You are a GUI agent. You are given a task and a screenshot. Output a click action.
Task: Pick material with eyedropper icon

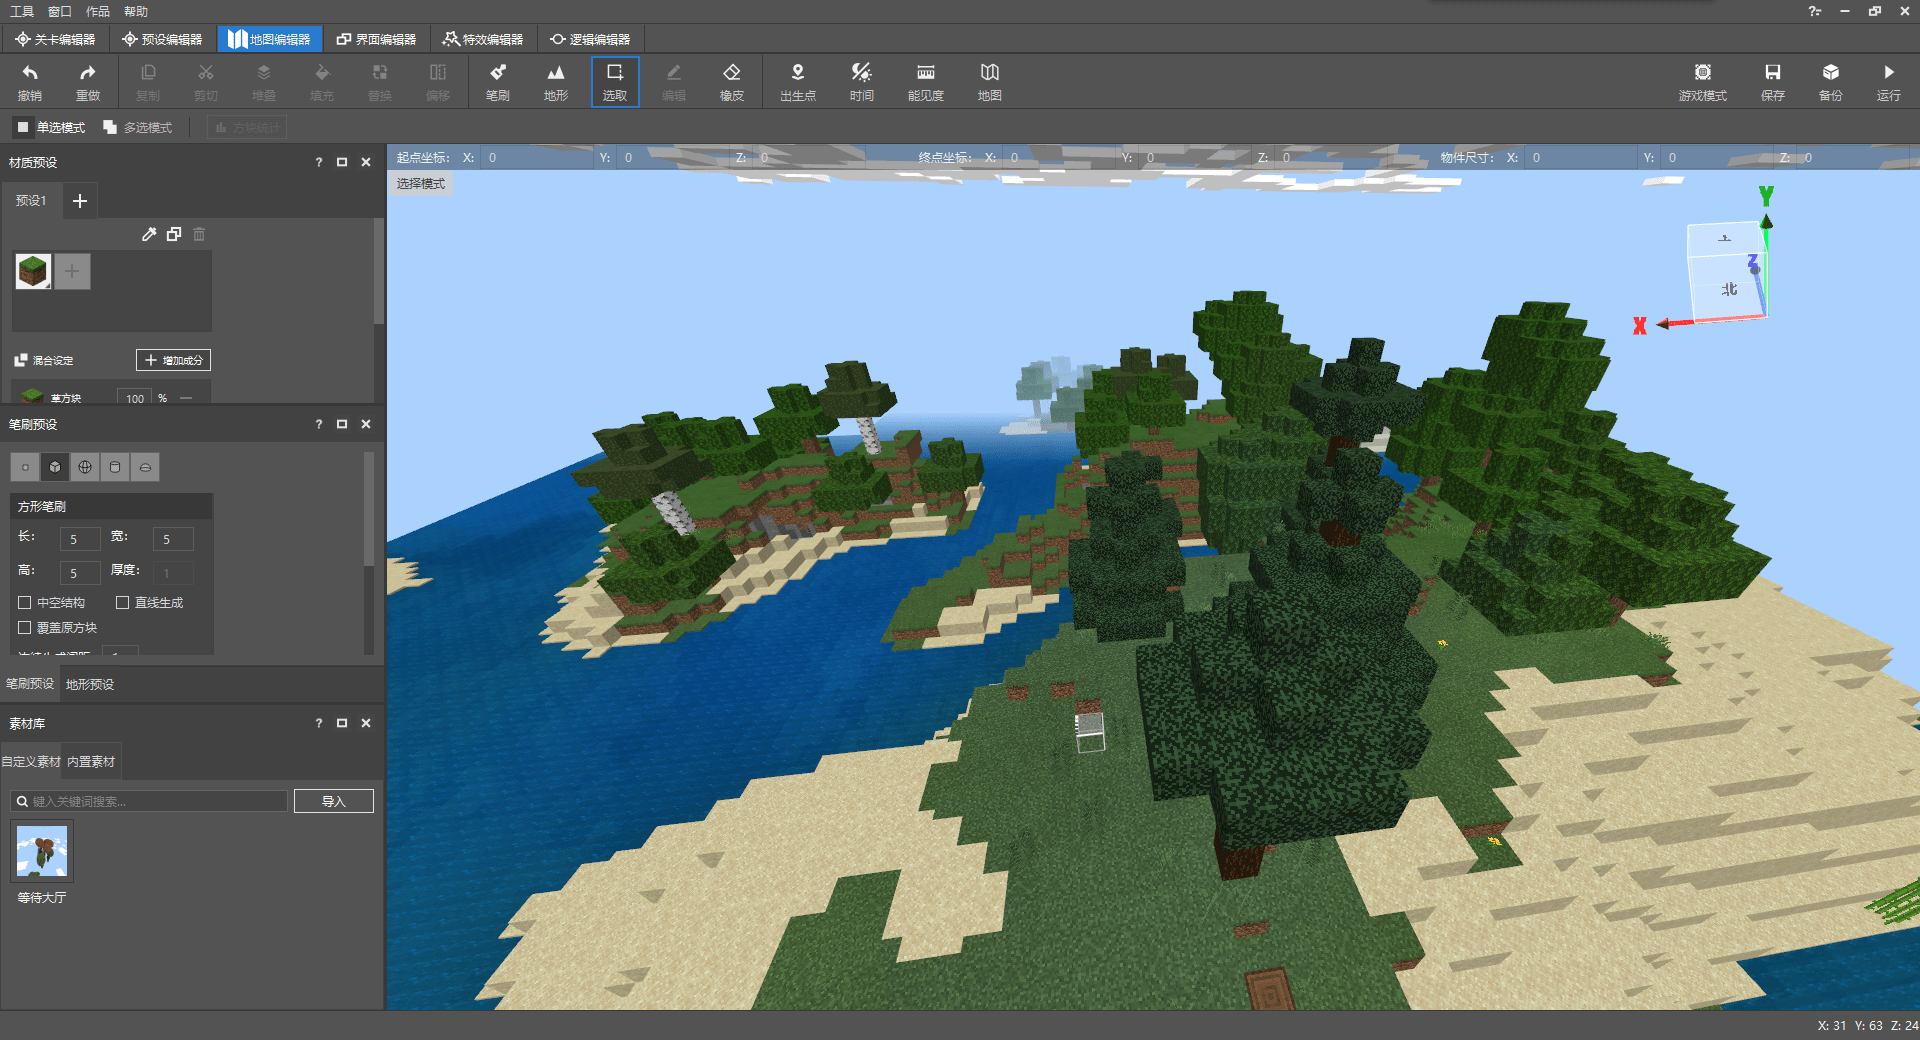tap(149, 234)
